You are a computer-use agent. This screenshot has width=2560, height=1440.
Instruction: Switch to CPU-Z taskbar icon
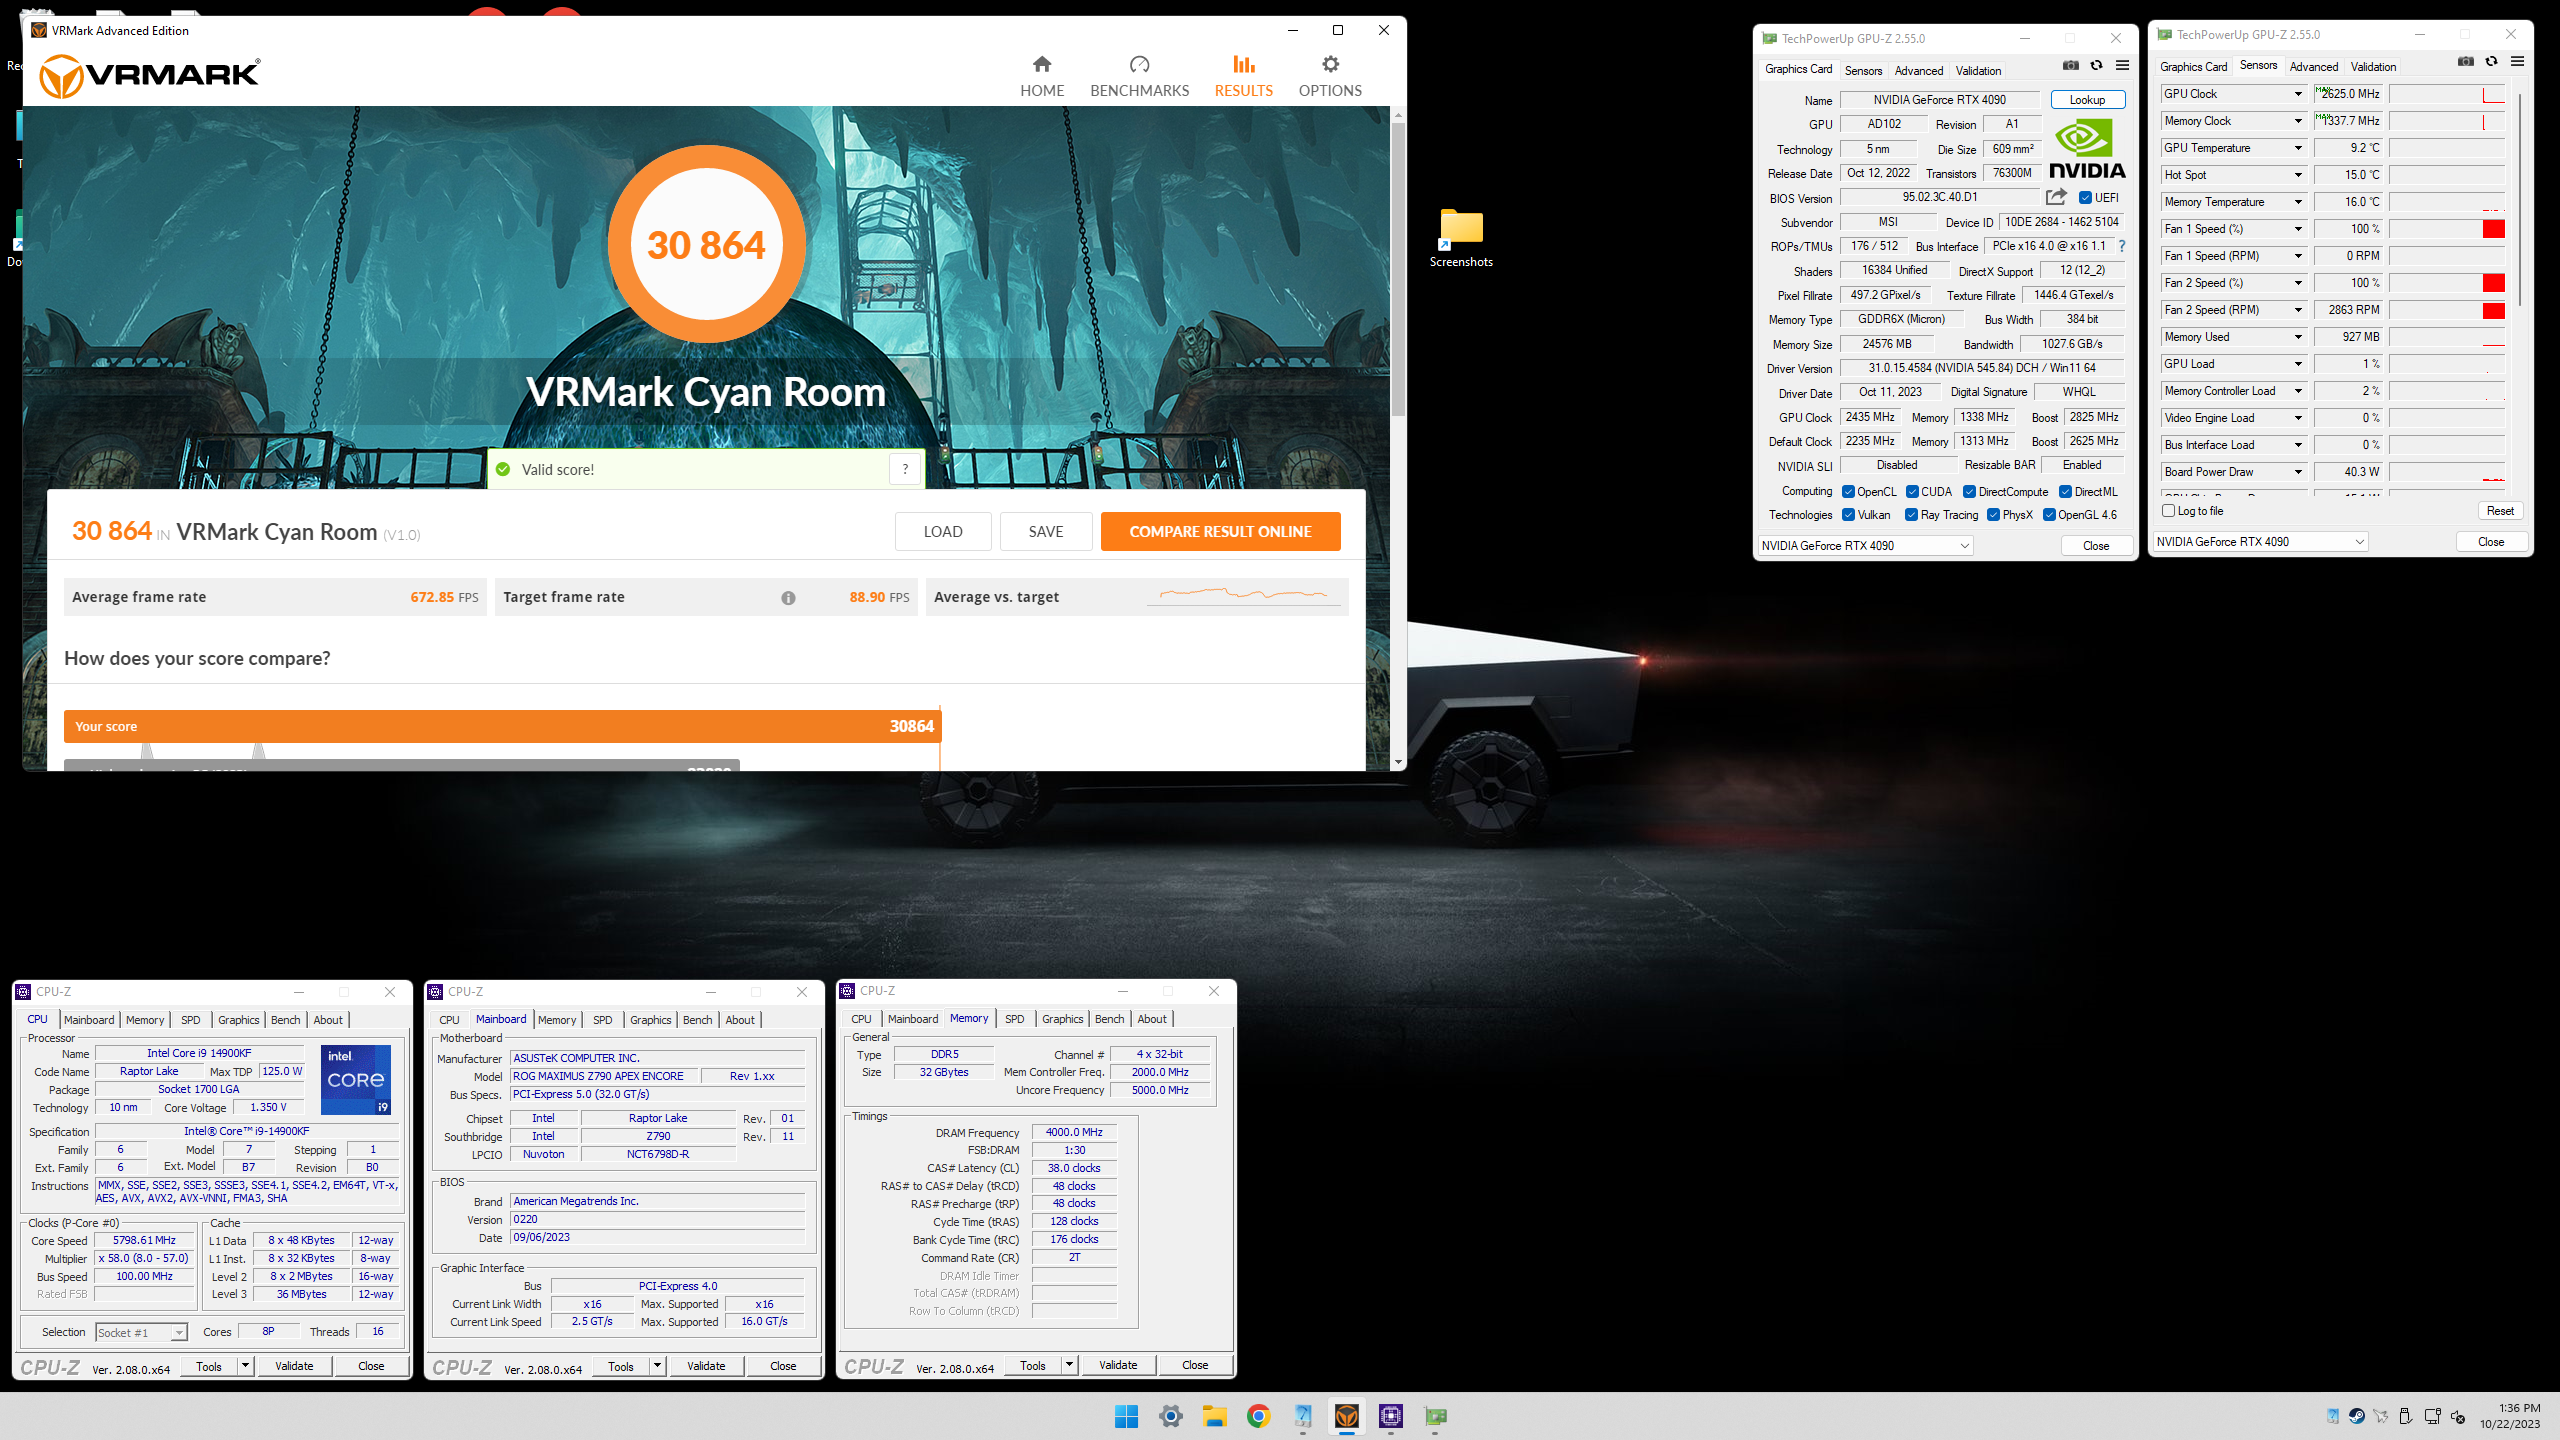click(1390, 1416)
